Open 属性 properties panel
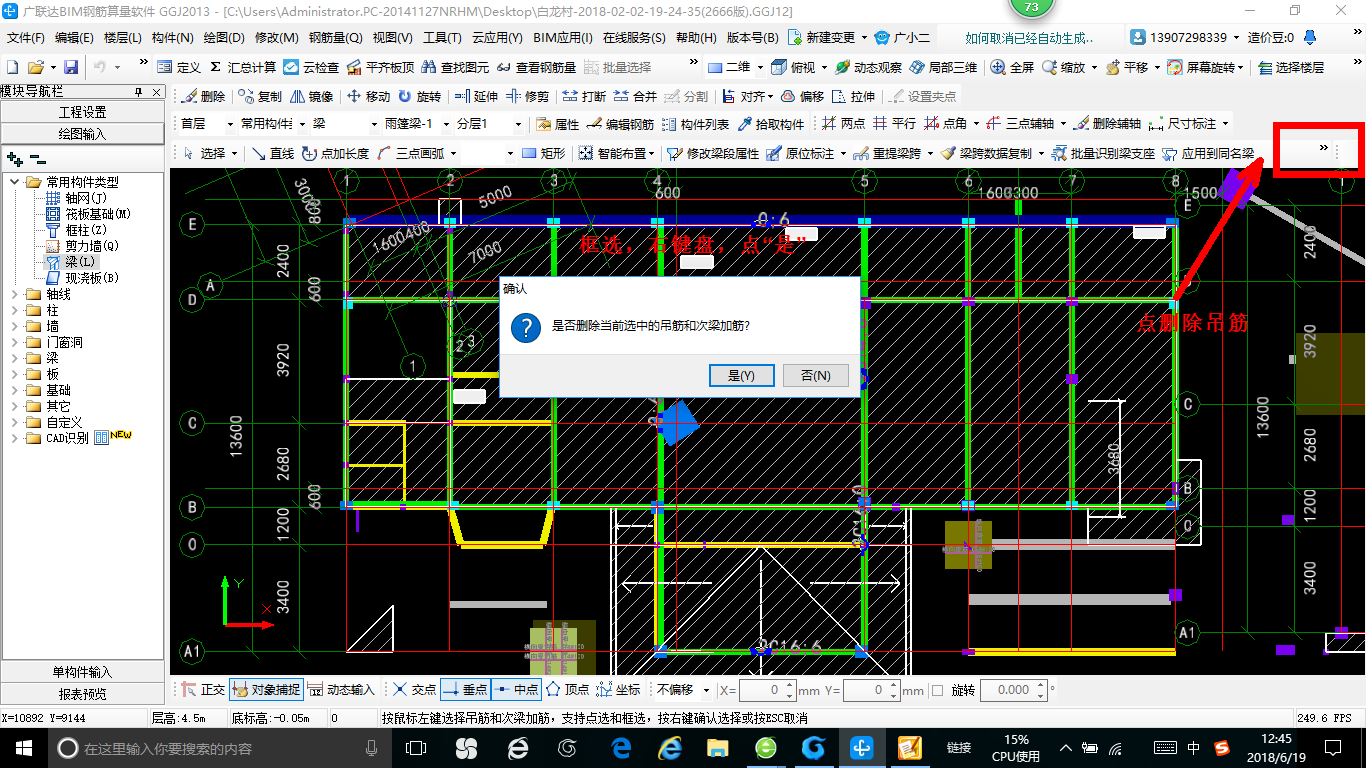 (558, 124)
